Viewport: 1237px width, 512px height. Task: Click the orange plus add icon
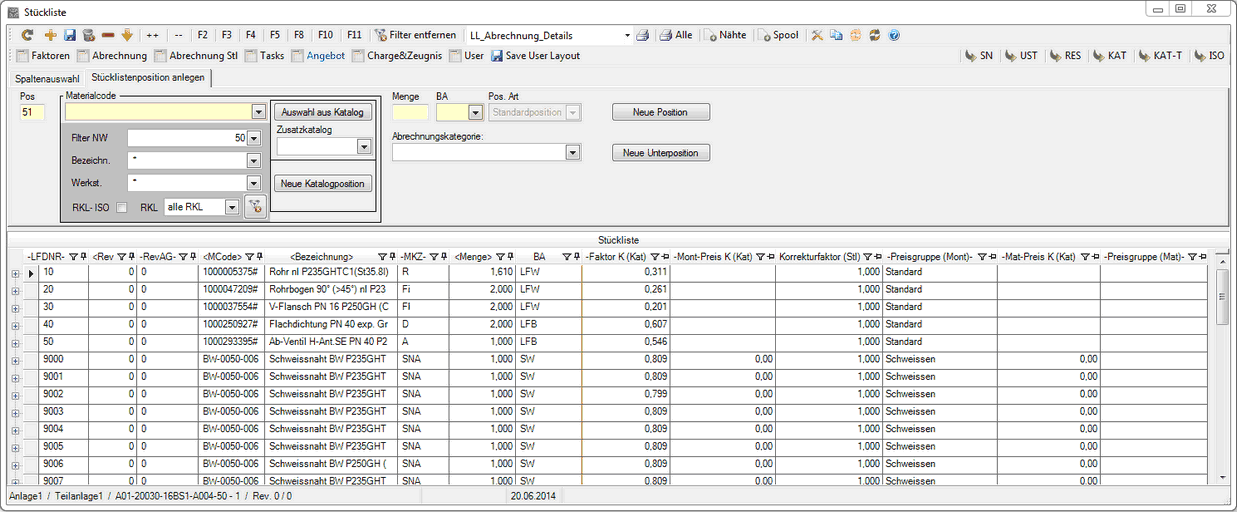pyautogui.click(x=50, y=35)
